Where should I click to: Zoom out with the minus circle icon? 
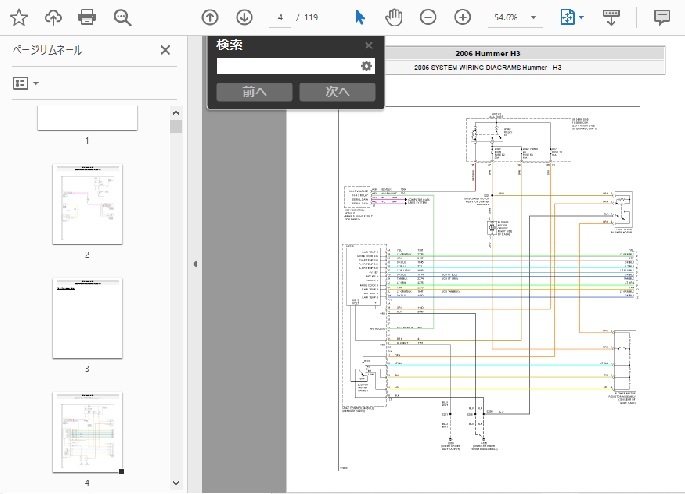click(428, 17)
